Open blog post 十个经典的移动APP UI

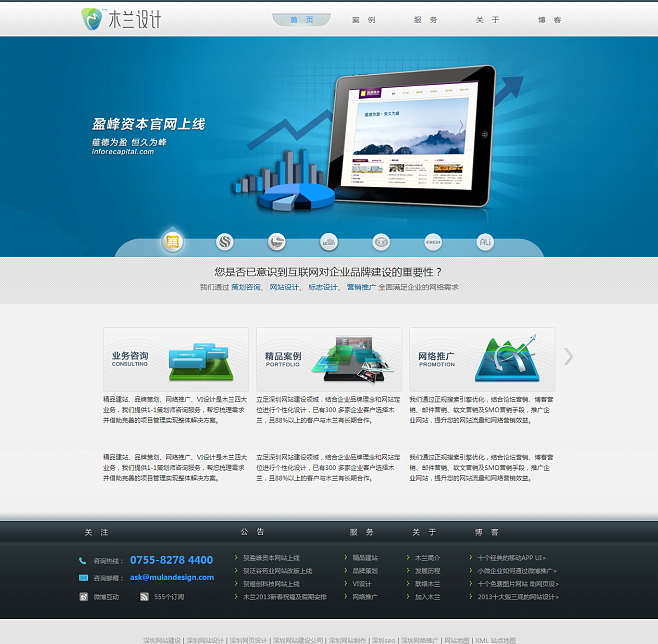click(x=512, y=558)
